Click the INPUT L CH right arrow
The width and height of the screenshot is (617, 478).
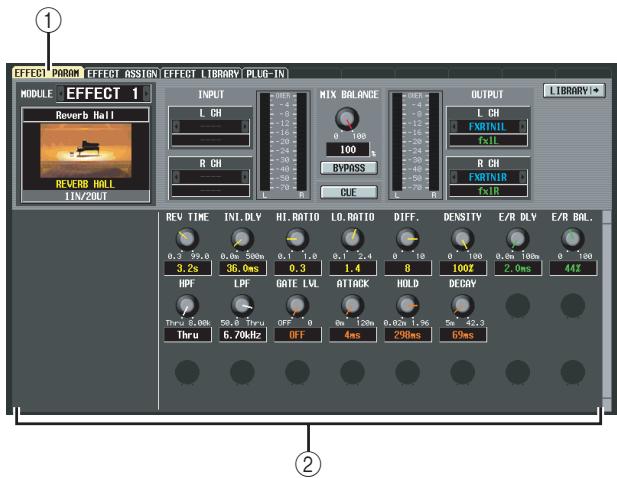[245, 126]
